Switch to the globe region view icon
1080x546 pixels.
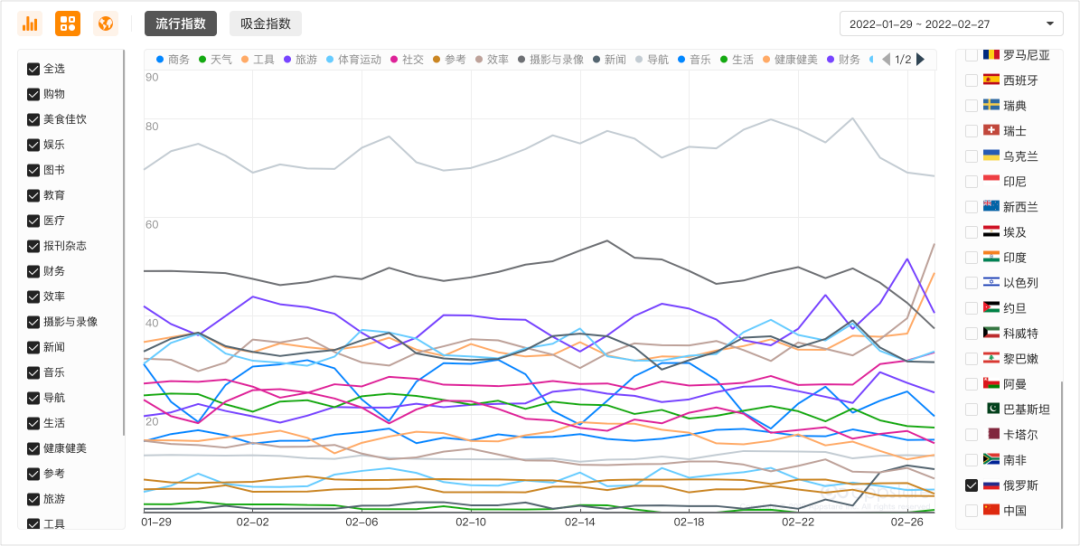(x=105, y=23)
